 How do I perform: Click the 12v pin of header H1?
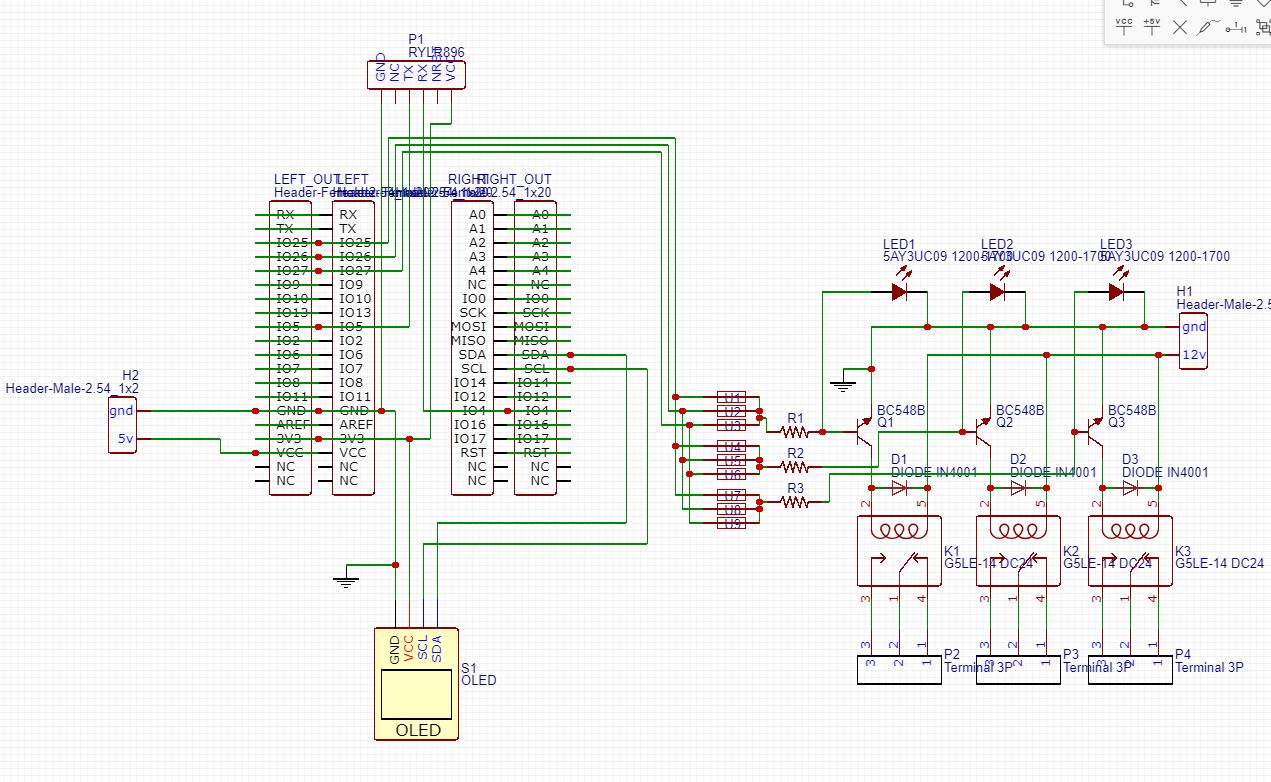pos(1193,355)
